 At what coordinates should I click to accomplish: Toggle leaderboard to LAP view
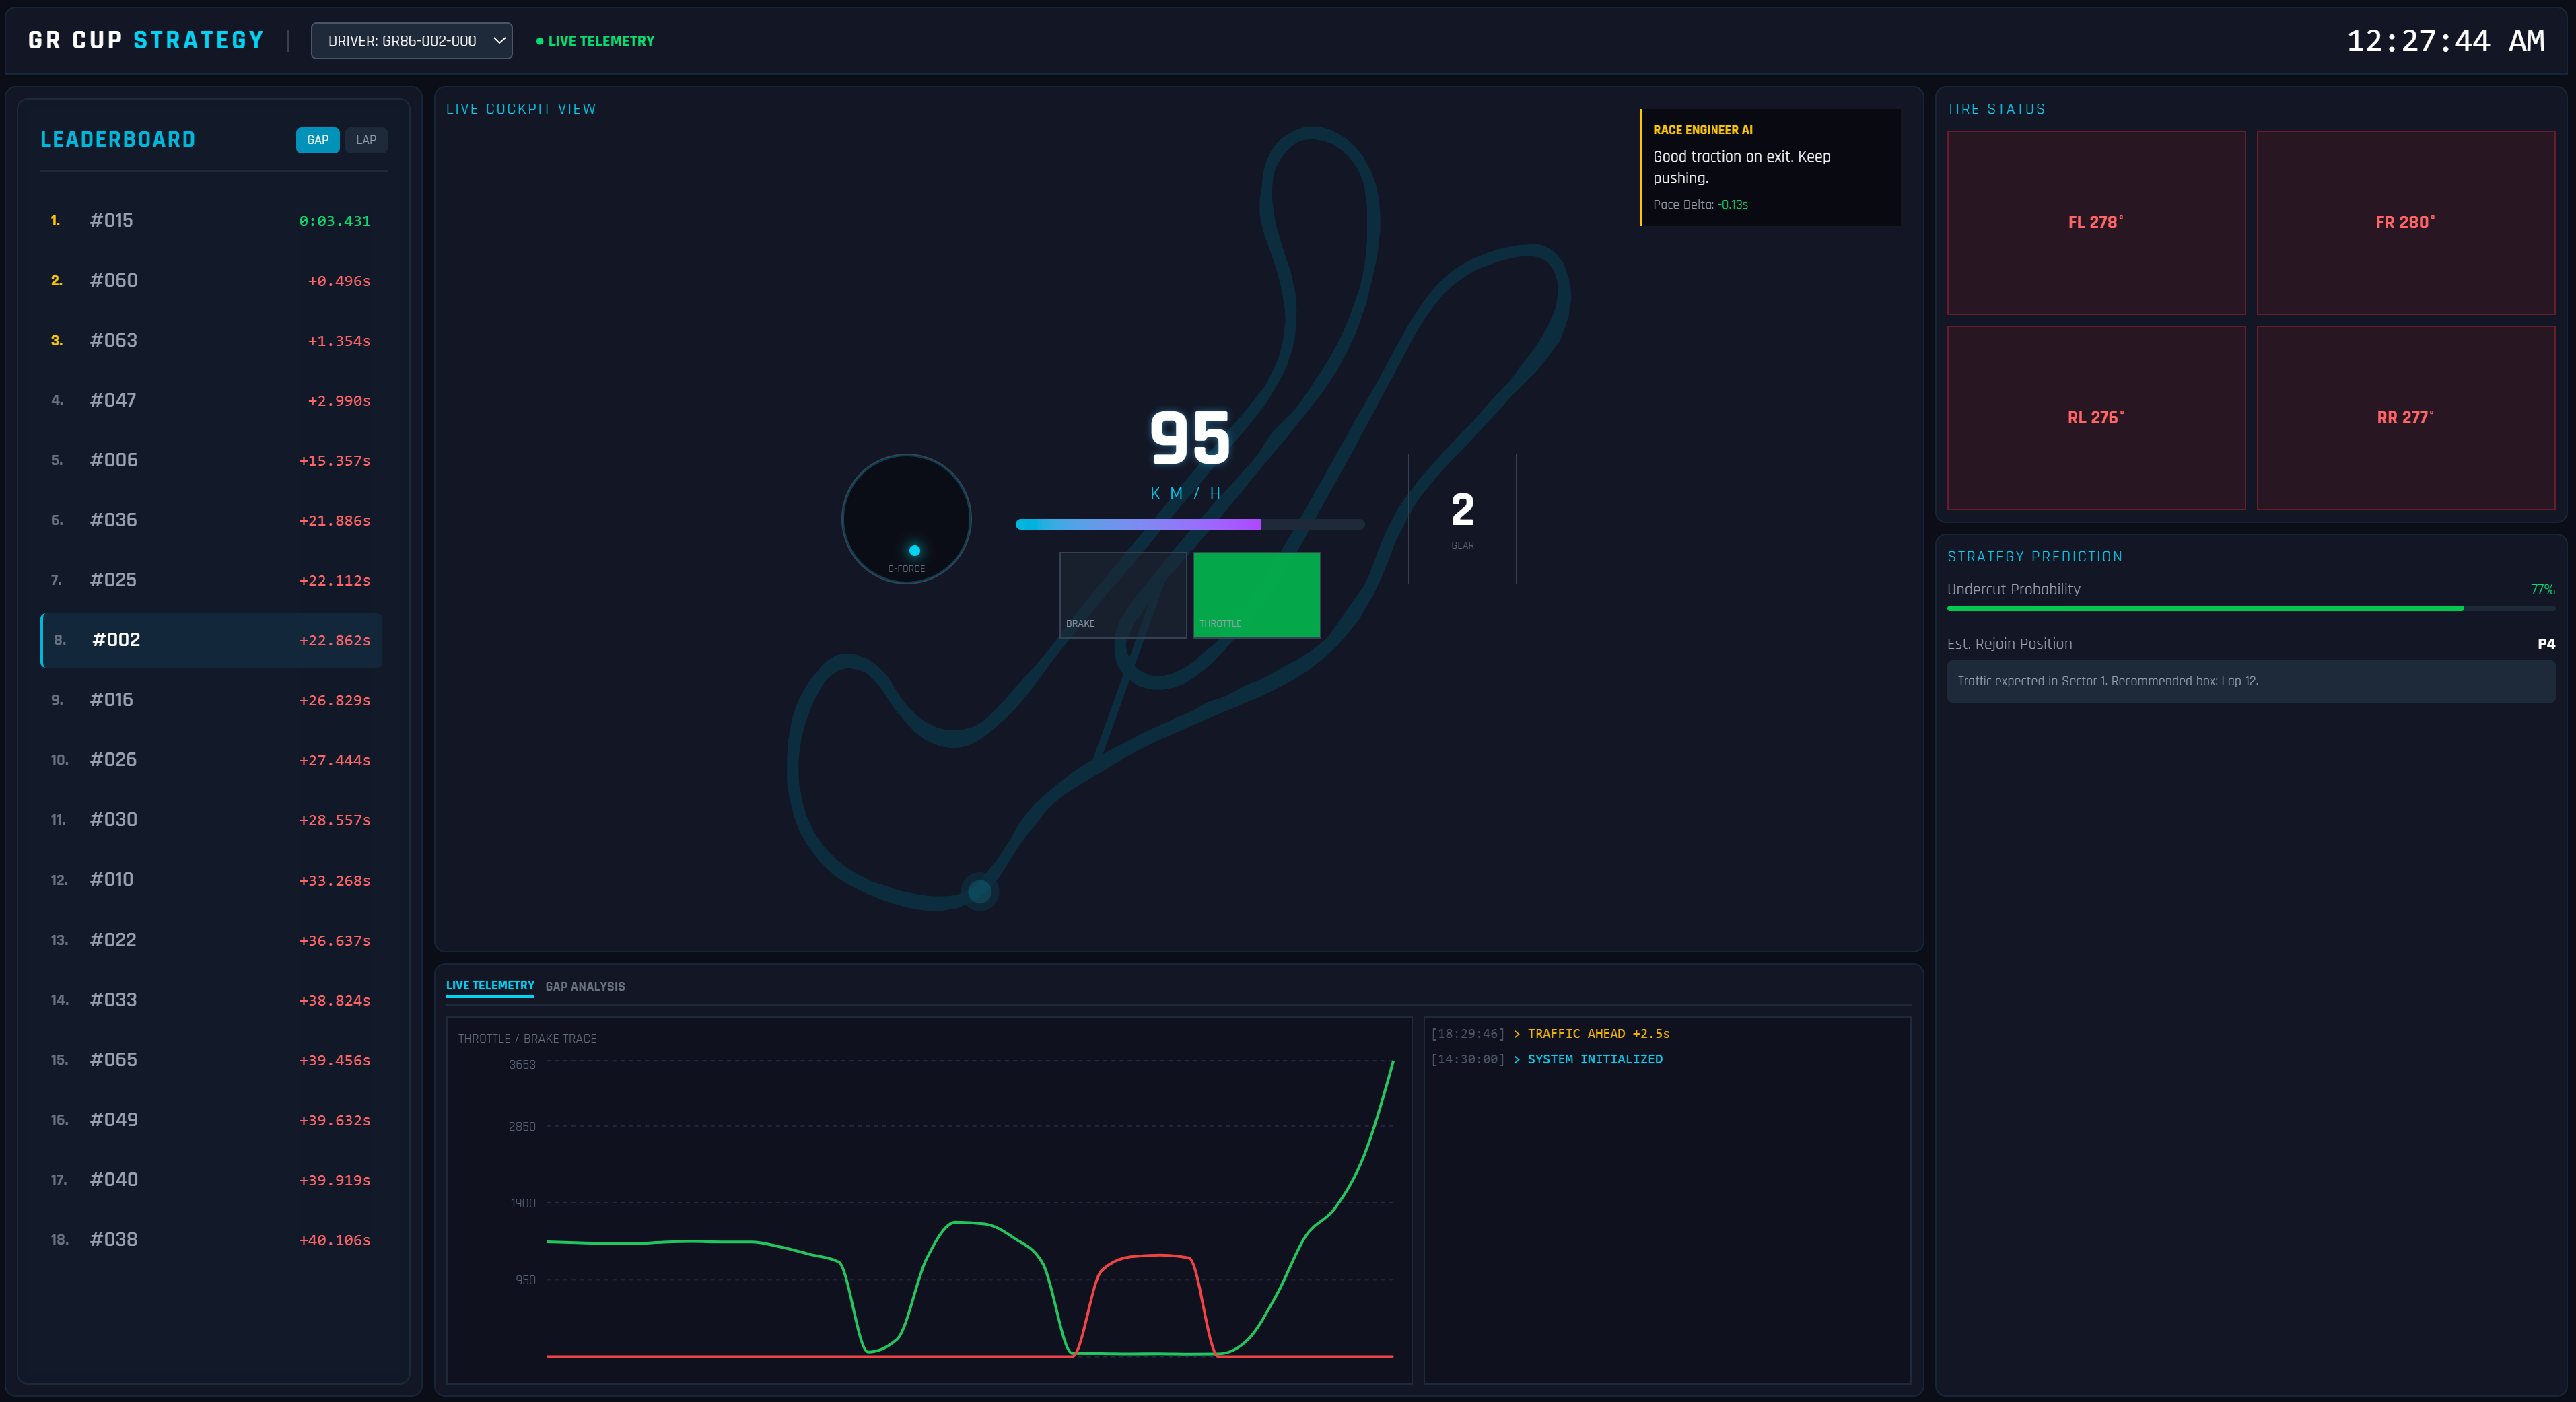366,140
